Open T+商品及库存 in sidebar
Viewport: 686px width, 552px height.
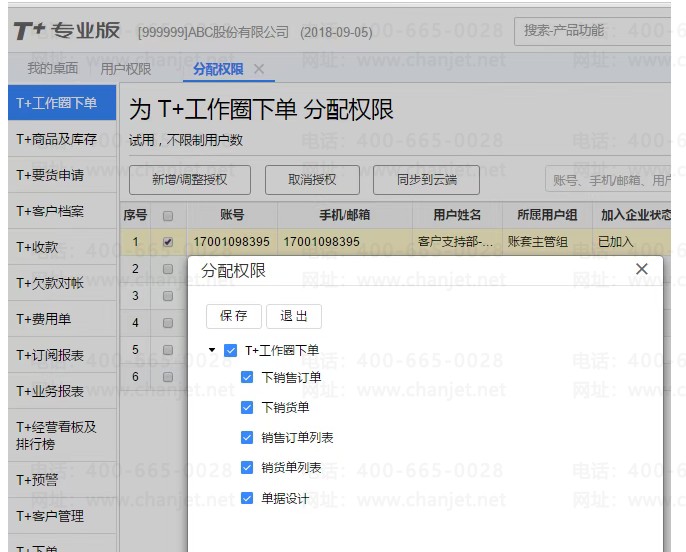coord(62,139)
